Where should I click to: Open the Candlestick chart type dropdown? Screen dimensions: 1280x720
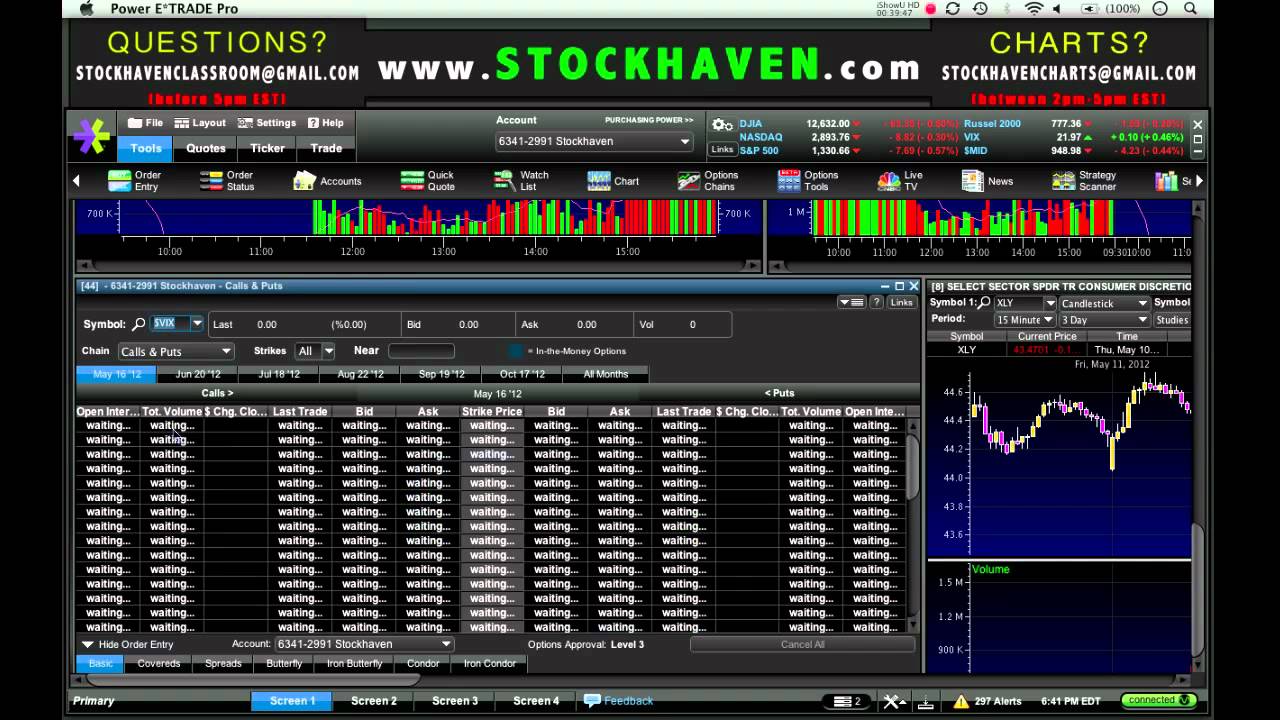[1104, 303]
